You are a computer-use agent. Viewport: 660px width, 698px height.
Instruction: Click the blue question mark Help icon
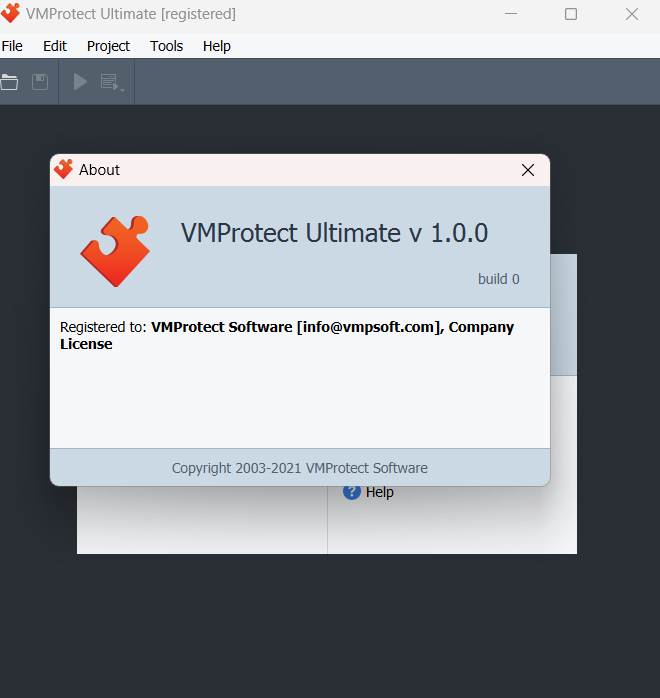351,492
